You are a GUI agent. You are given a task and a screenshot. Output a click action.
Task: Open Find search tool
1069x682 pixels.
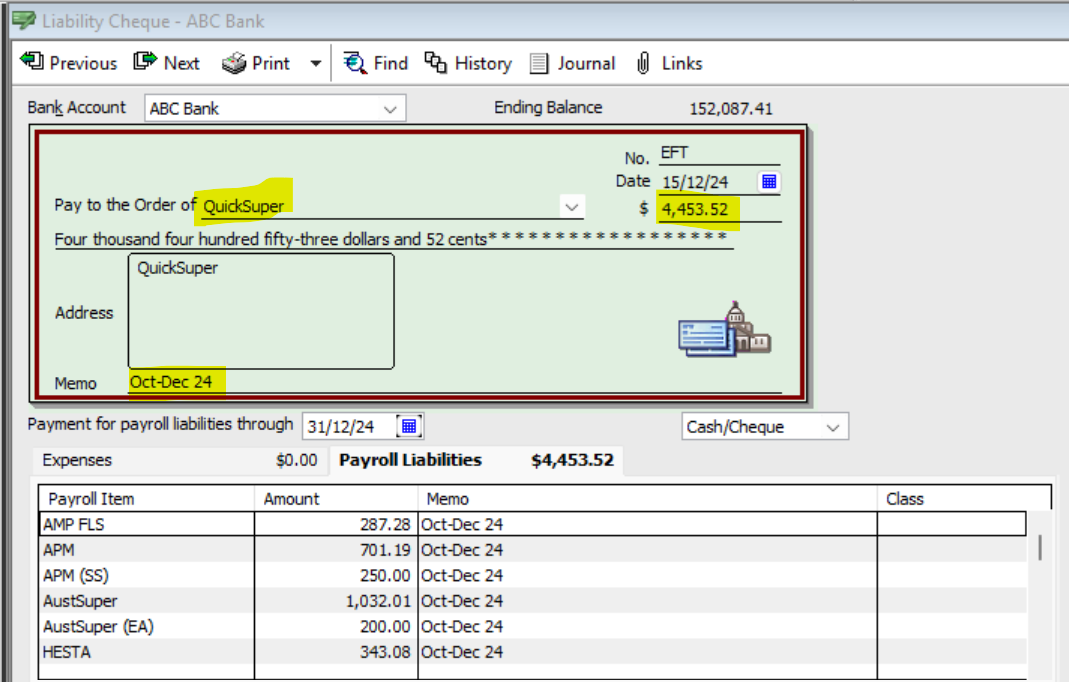tap(376, 63)
